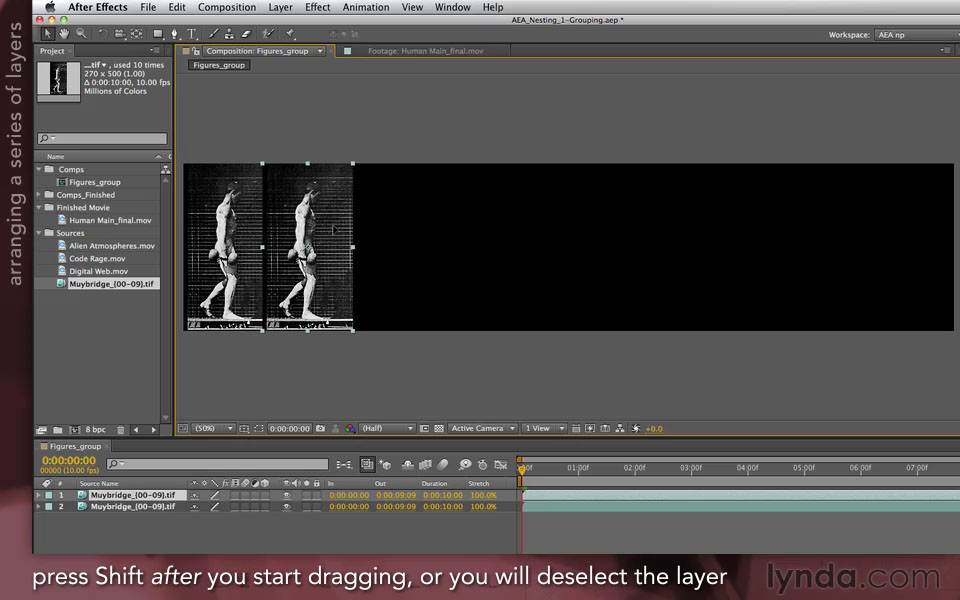Collapse the Sources folder
The image size is (960, 600).
point(39,233)
